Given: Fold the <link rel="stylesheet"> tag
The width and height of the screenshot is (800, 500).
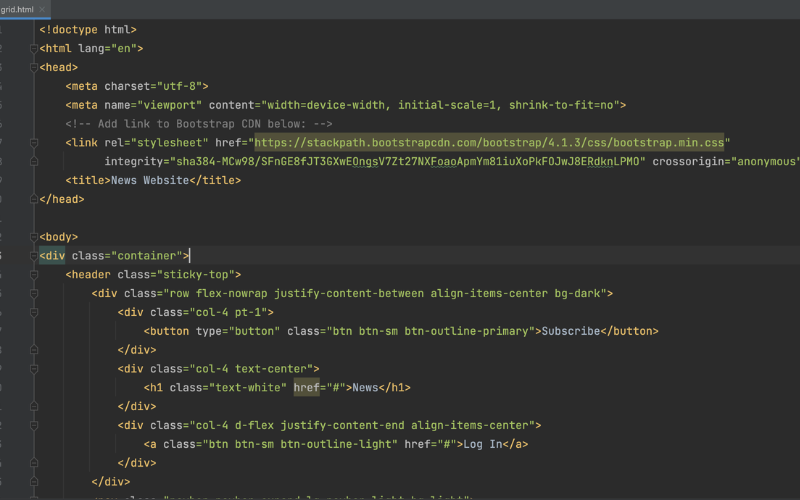Looking at the screenshot, I should tap(34, 143).
